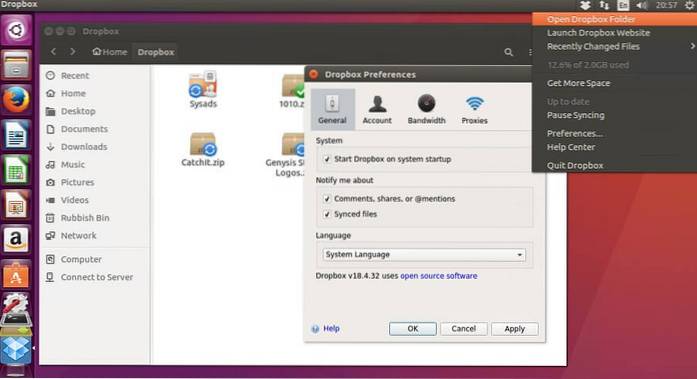
Task: Click Dropbox breadcrumb in Files path bar
Action: click(156, 52)
